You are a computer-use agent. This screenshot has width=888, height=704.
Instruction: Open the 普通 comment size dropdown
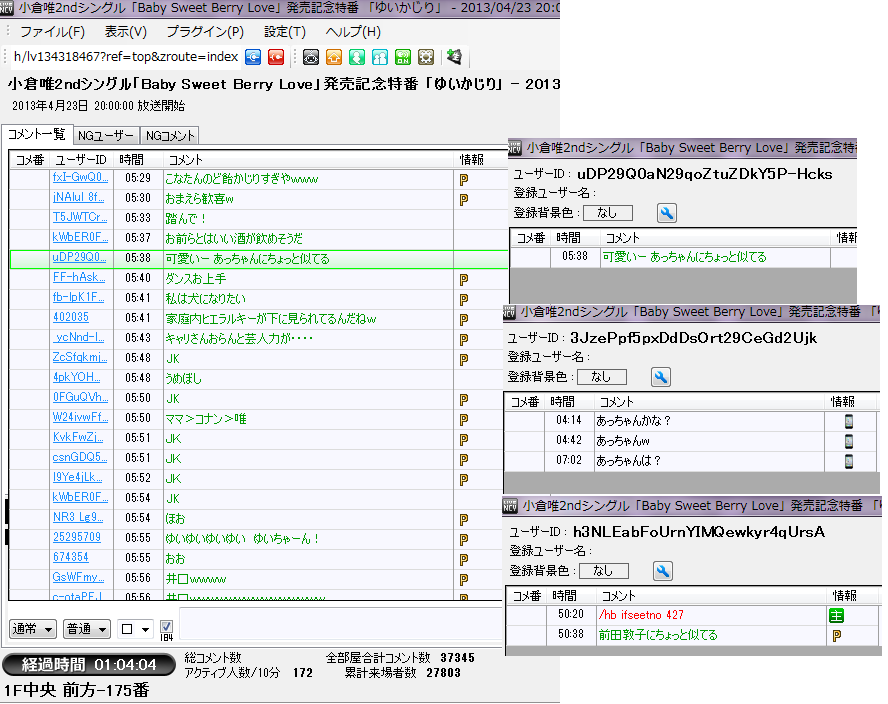(87, 629)
